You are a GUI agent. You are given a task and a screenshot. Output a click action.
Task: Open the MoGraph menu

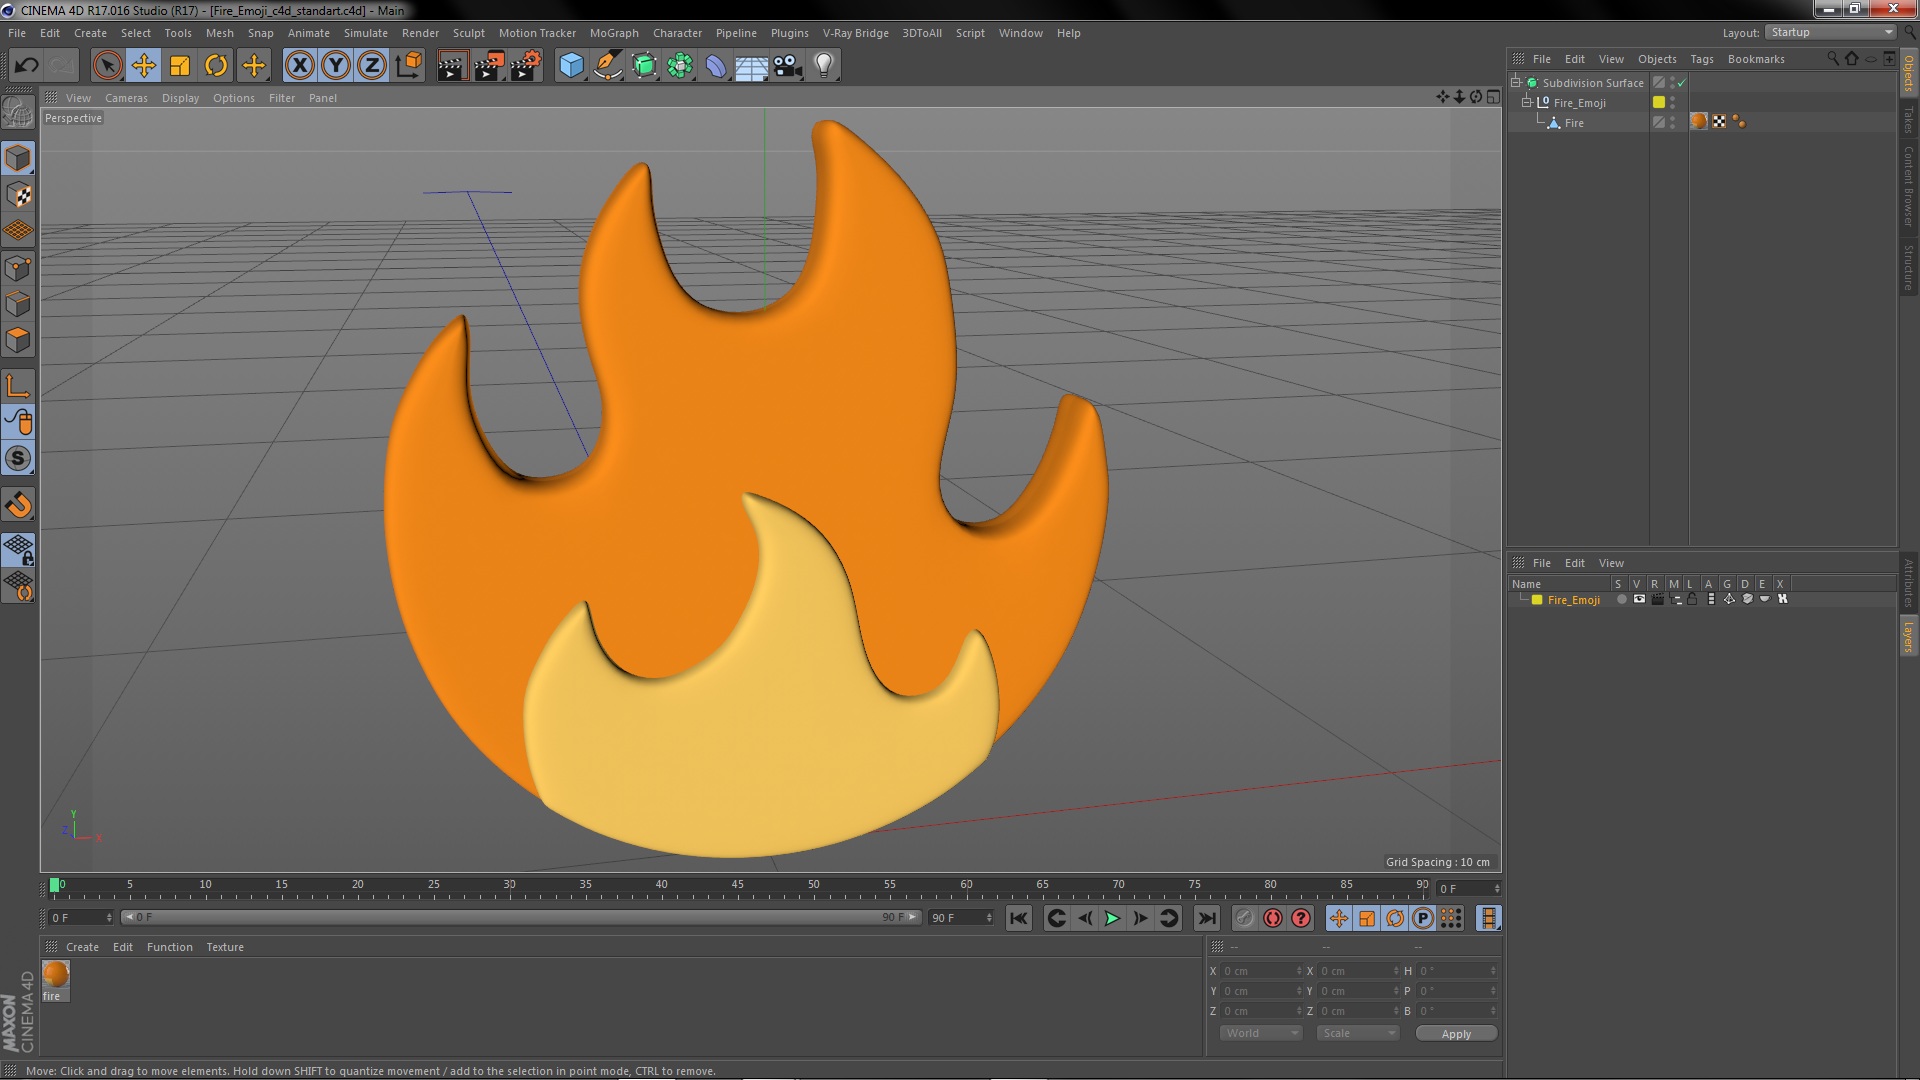(614, 33)
